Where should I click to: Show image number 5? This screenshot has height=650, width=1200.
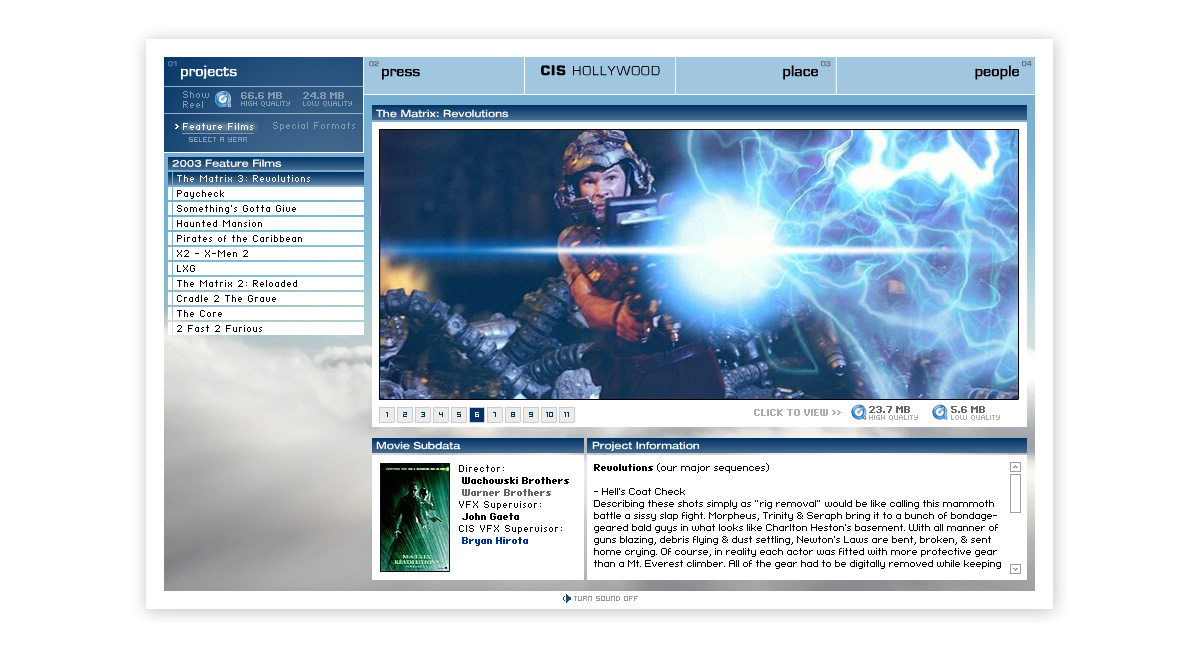click(x=459, y=415)
